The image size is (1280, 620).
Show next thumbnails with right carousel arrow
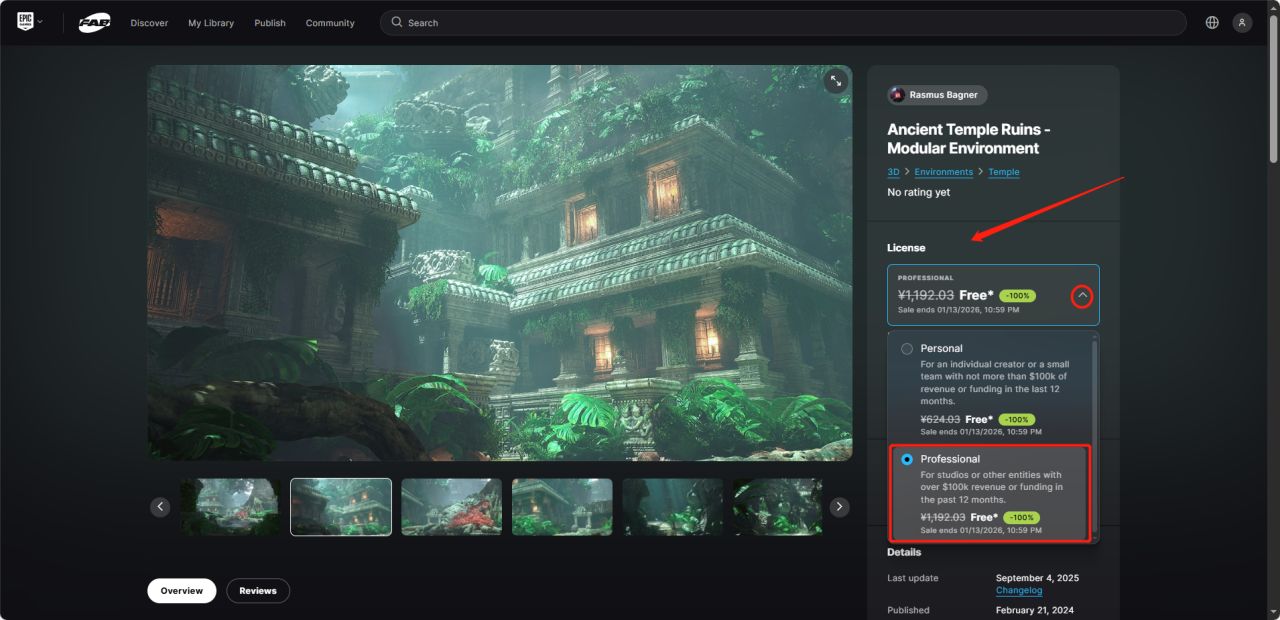[839, 507]
